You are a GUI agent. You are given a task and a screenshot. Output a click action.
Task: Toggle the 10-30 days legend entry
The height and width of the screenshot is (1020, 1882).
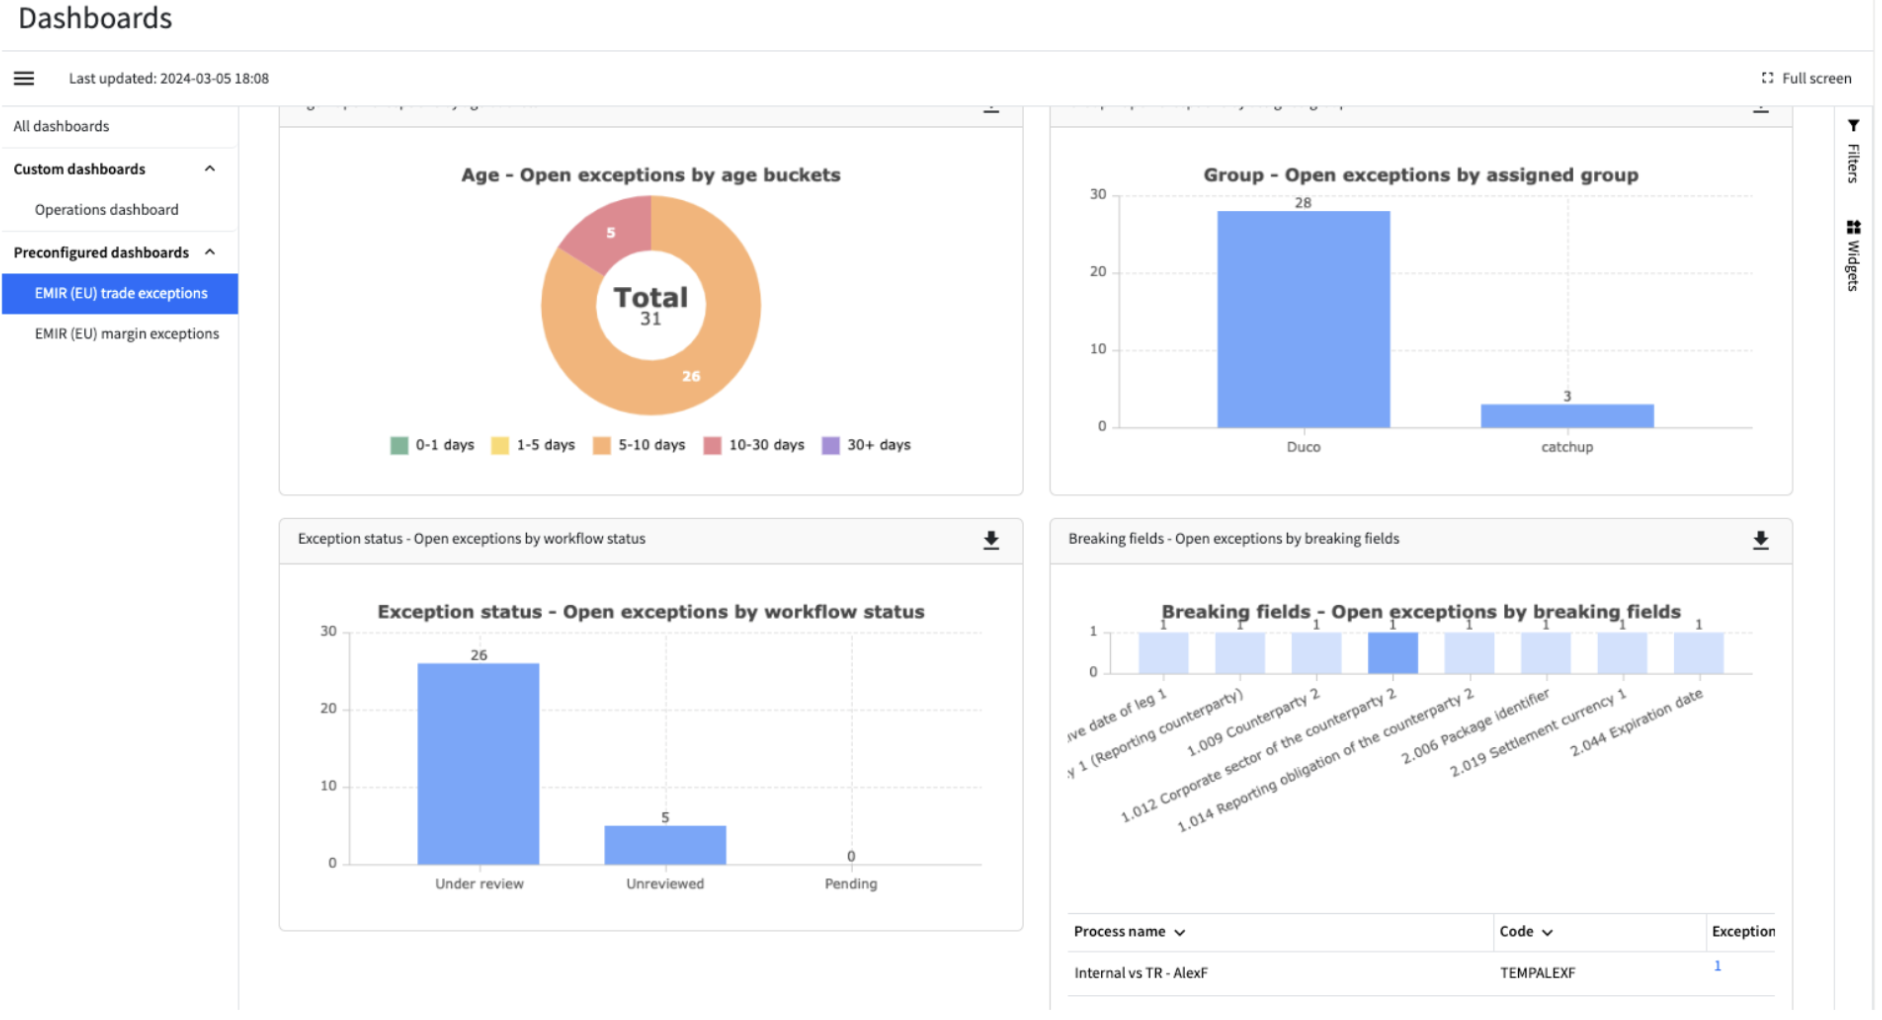pyautogui.click(x=754, y=445)
